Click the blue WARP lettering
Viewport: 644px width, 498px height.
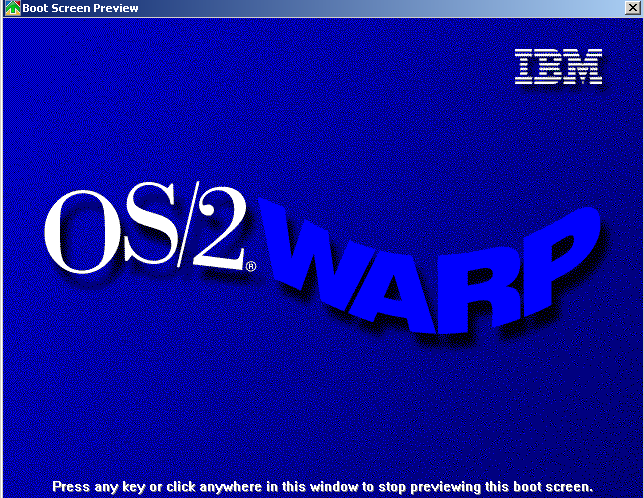tap(430, 267)
